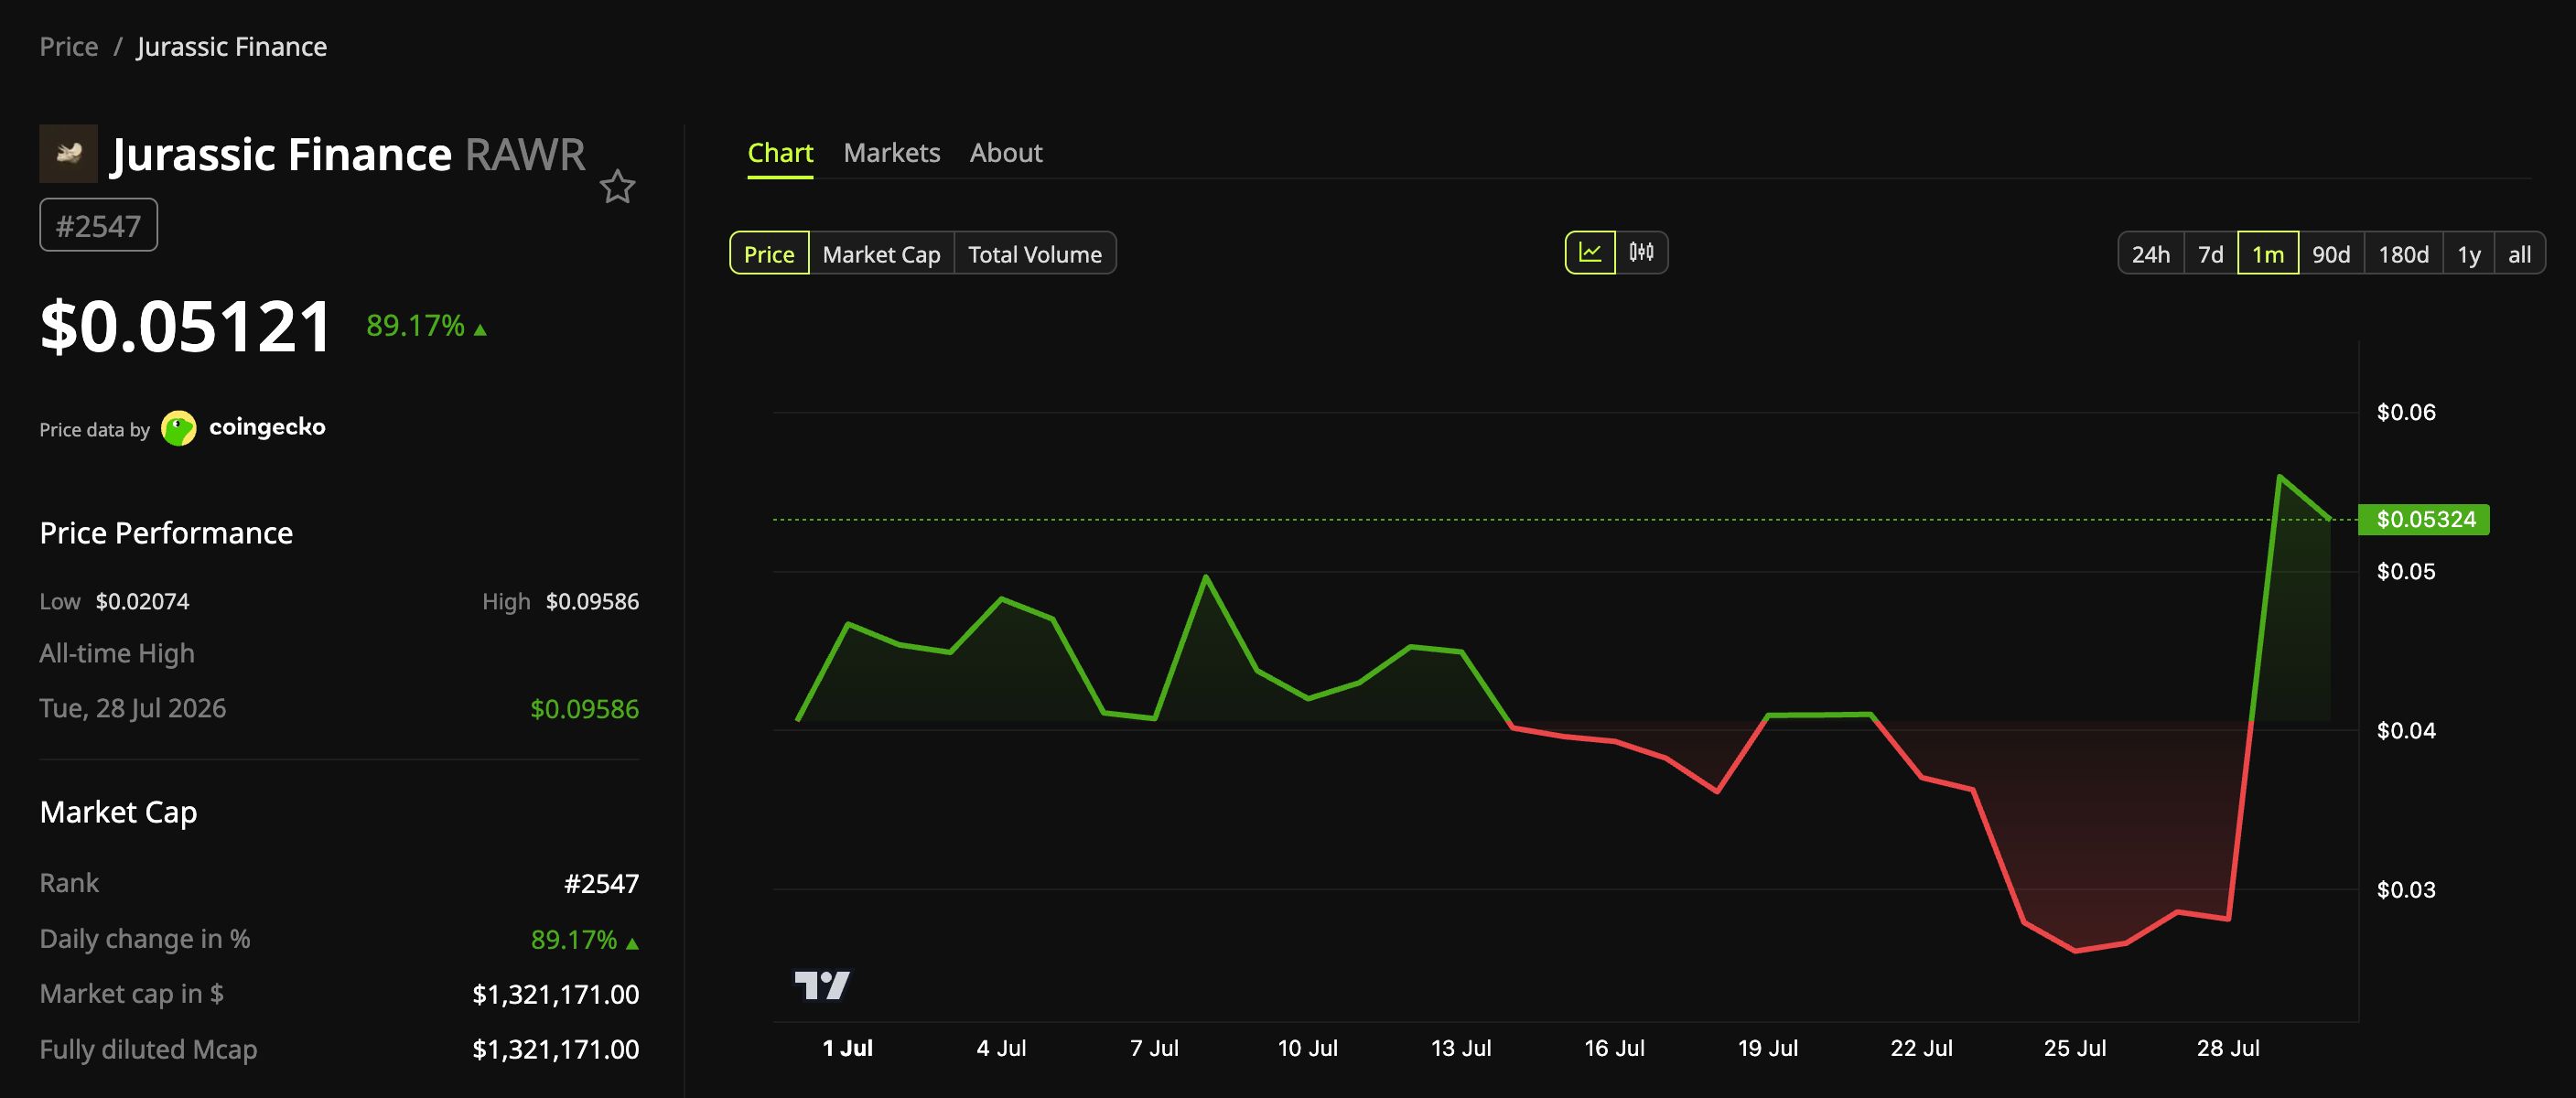Set chart range to 180d
The image size is (2576, 1098).
tap(2404, 254)
